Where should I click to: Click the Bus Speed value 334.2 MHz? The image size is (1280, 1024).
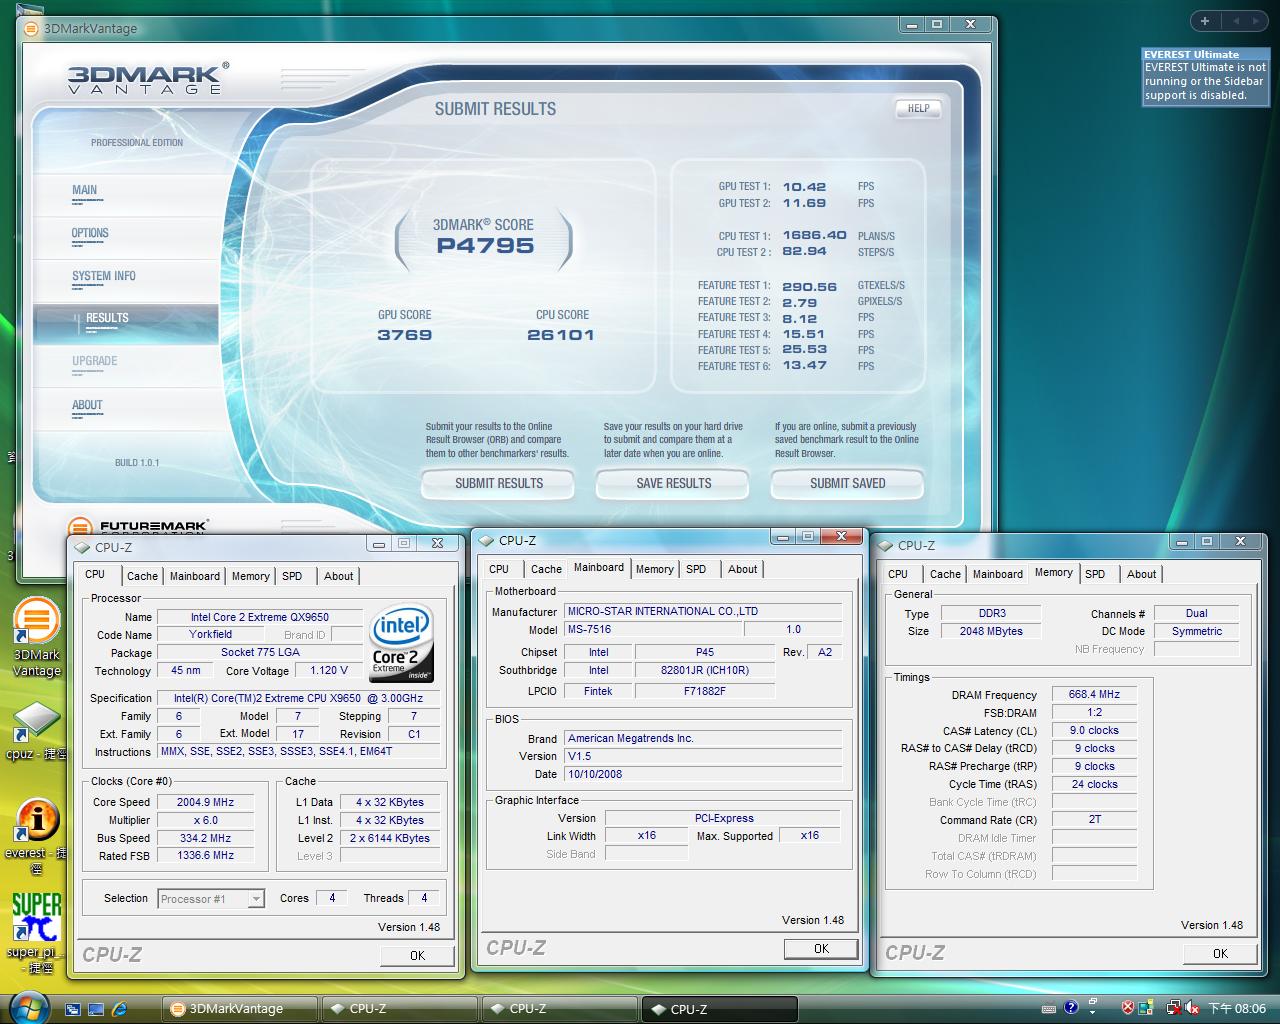pyautogui.click(x=205, y=838)
